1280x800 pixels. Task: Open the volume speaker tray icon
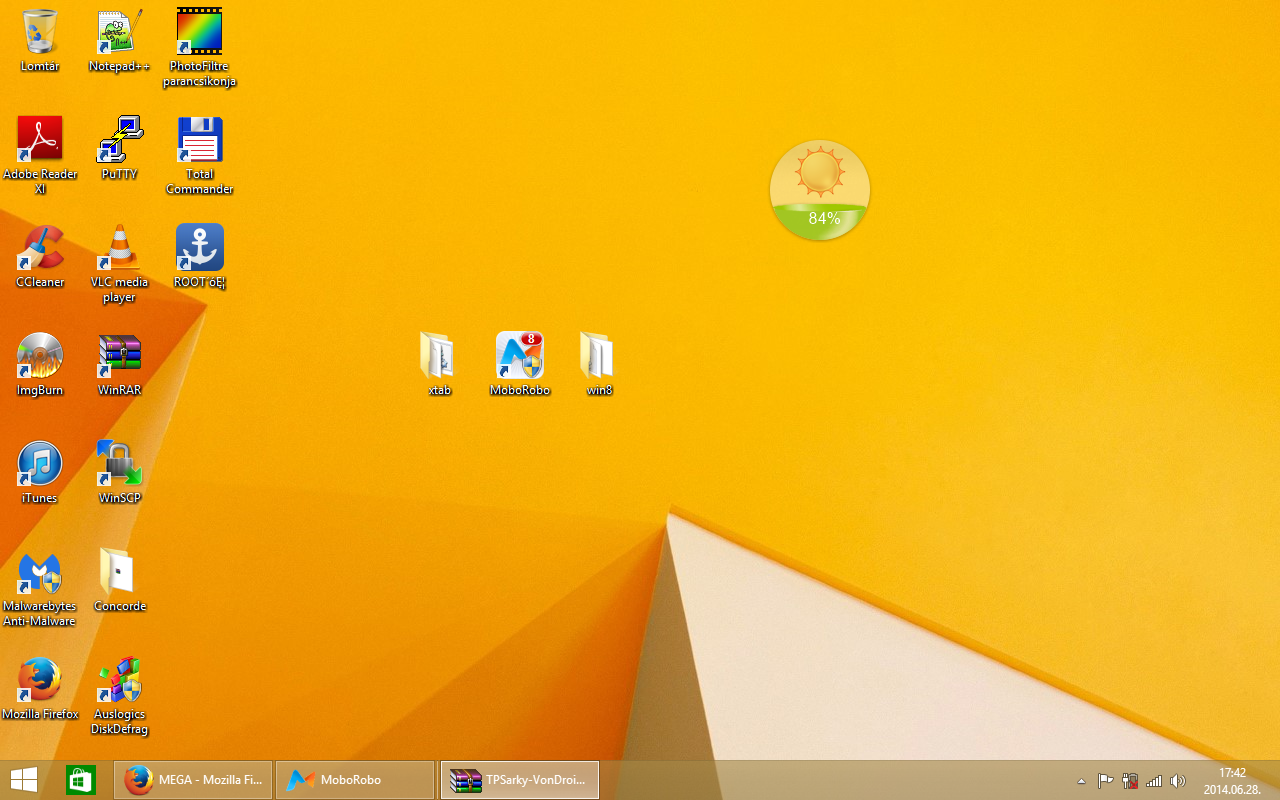[1178, 781]
